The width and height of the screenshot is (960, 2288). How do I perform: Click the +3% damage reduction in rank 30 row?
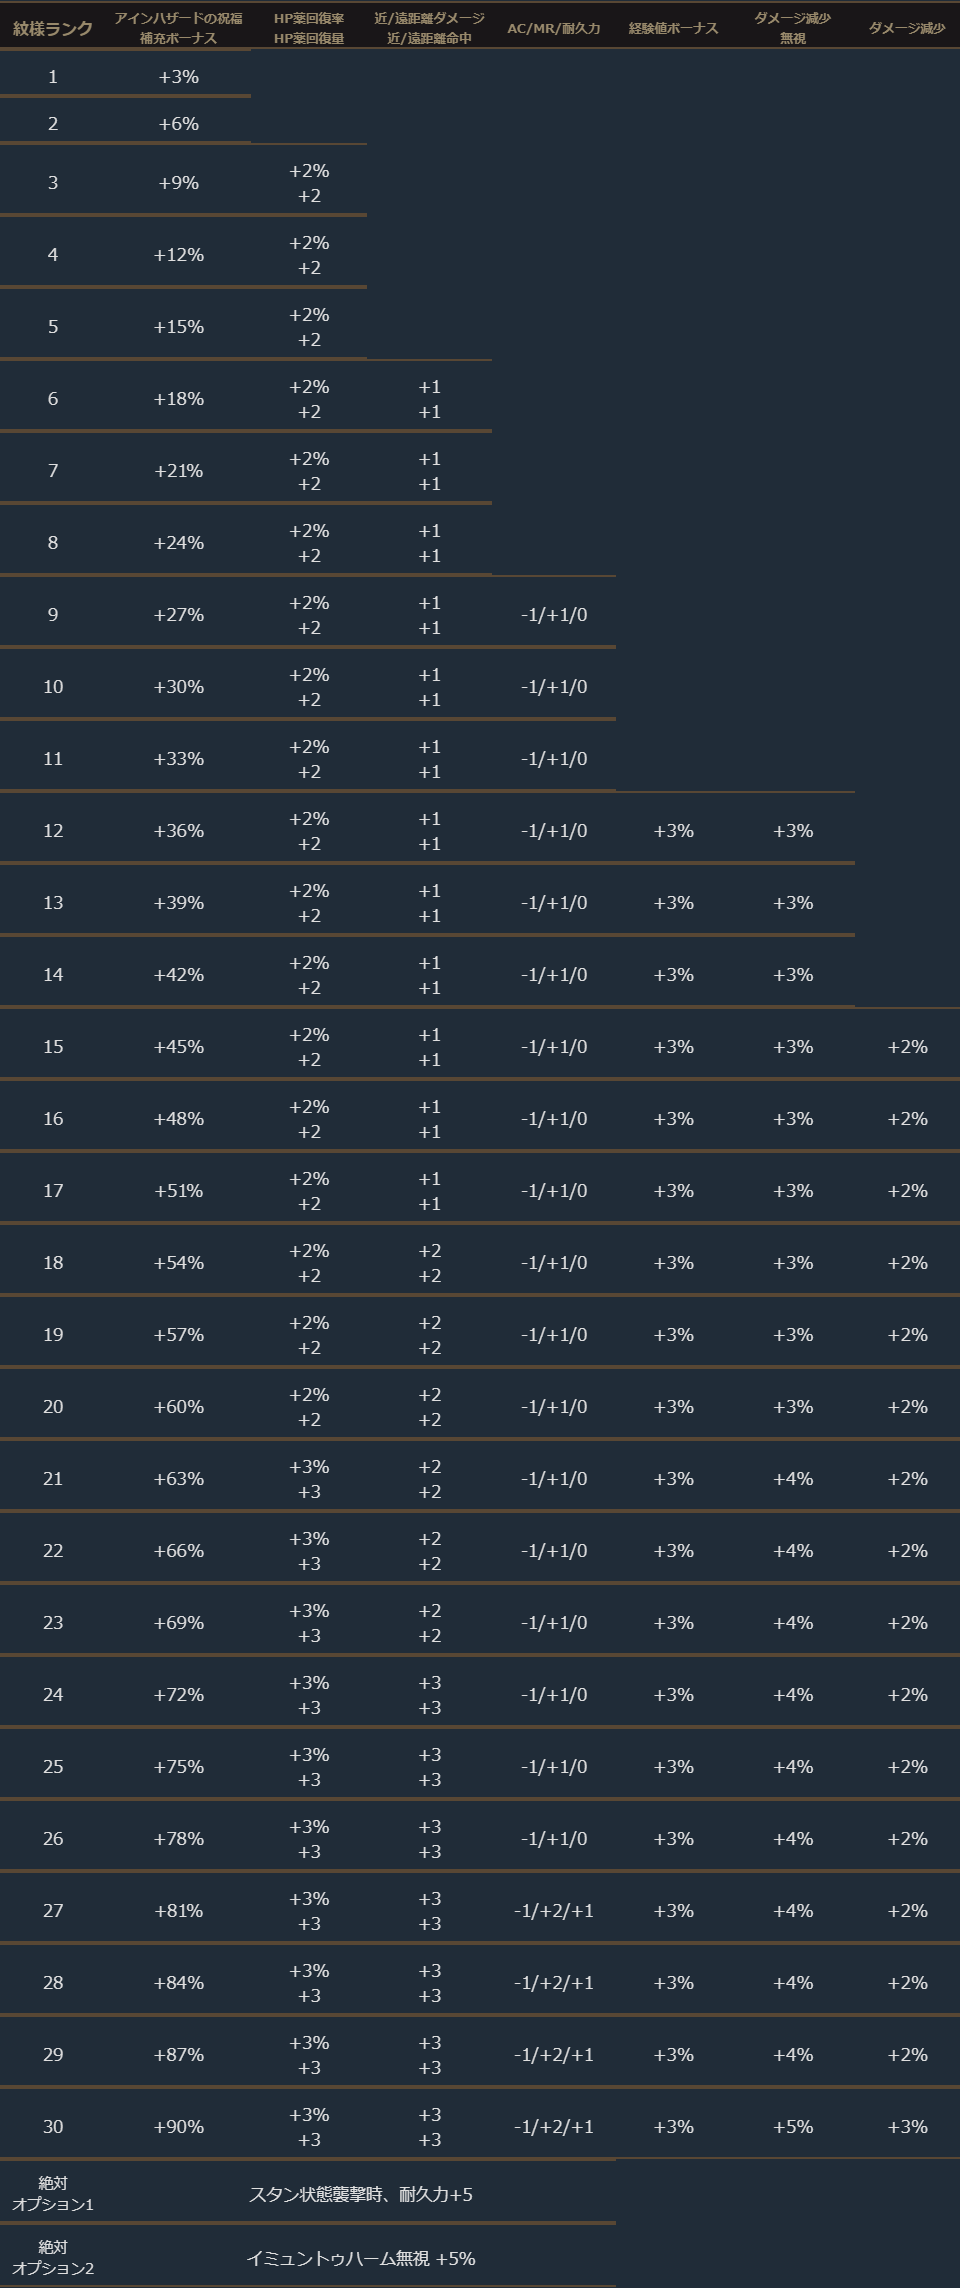(x=907, y=2127)
